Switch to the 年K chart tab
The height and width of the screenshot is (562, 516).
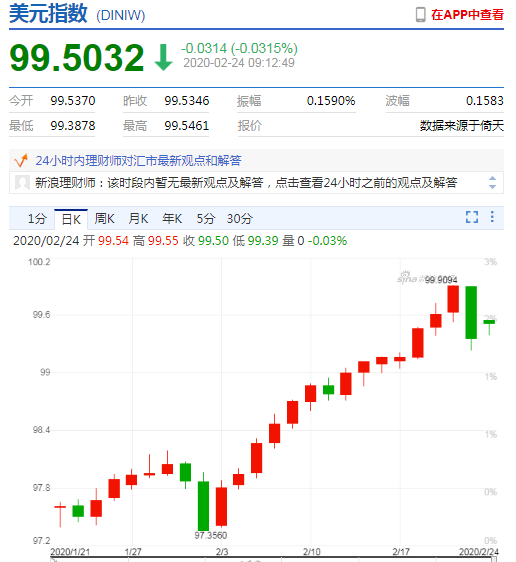tap(172, 218)
